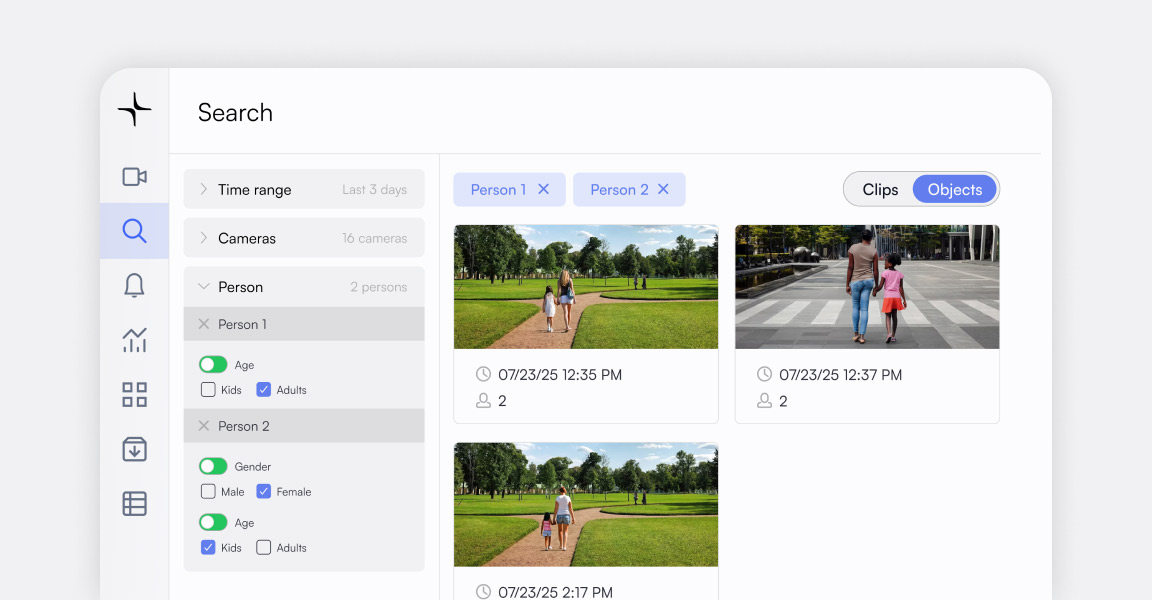Expand the Time range filter
The width and height of the screenshot is (1152, 600).
click(x=304, y=189)
